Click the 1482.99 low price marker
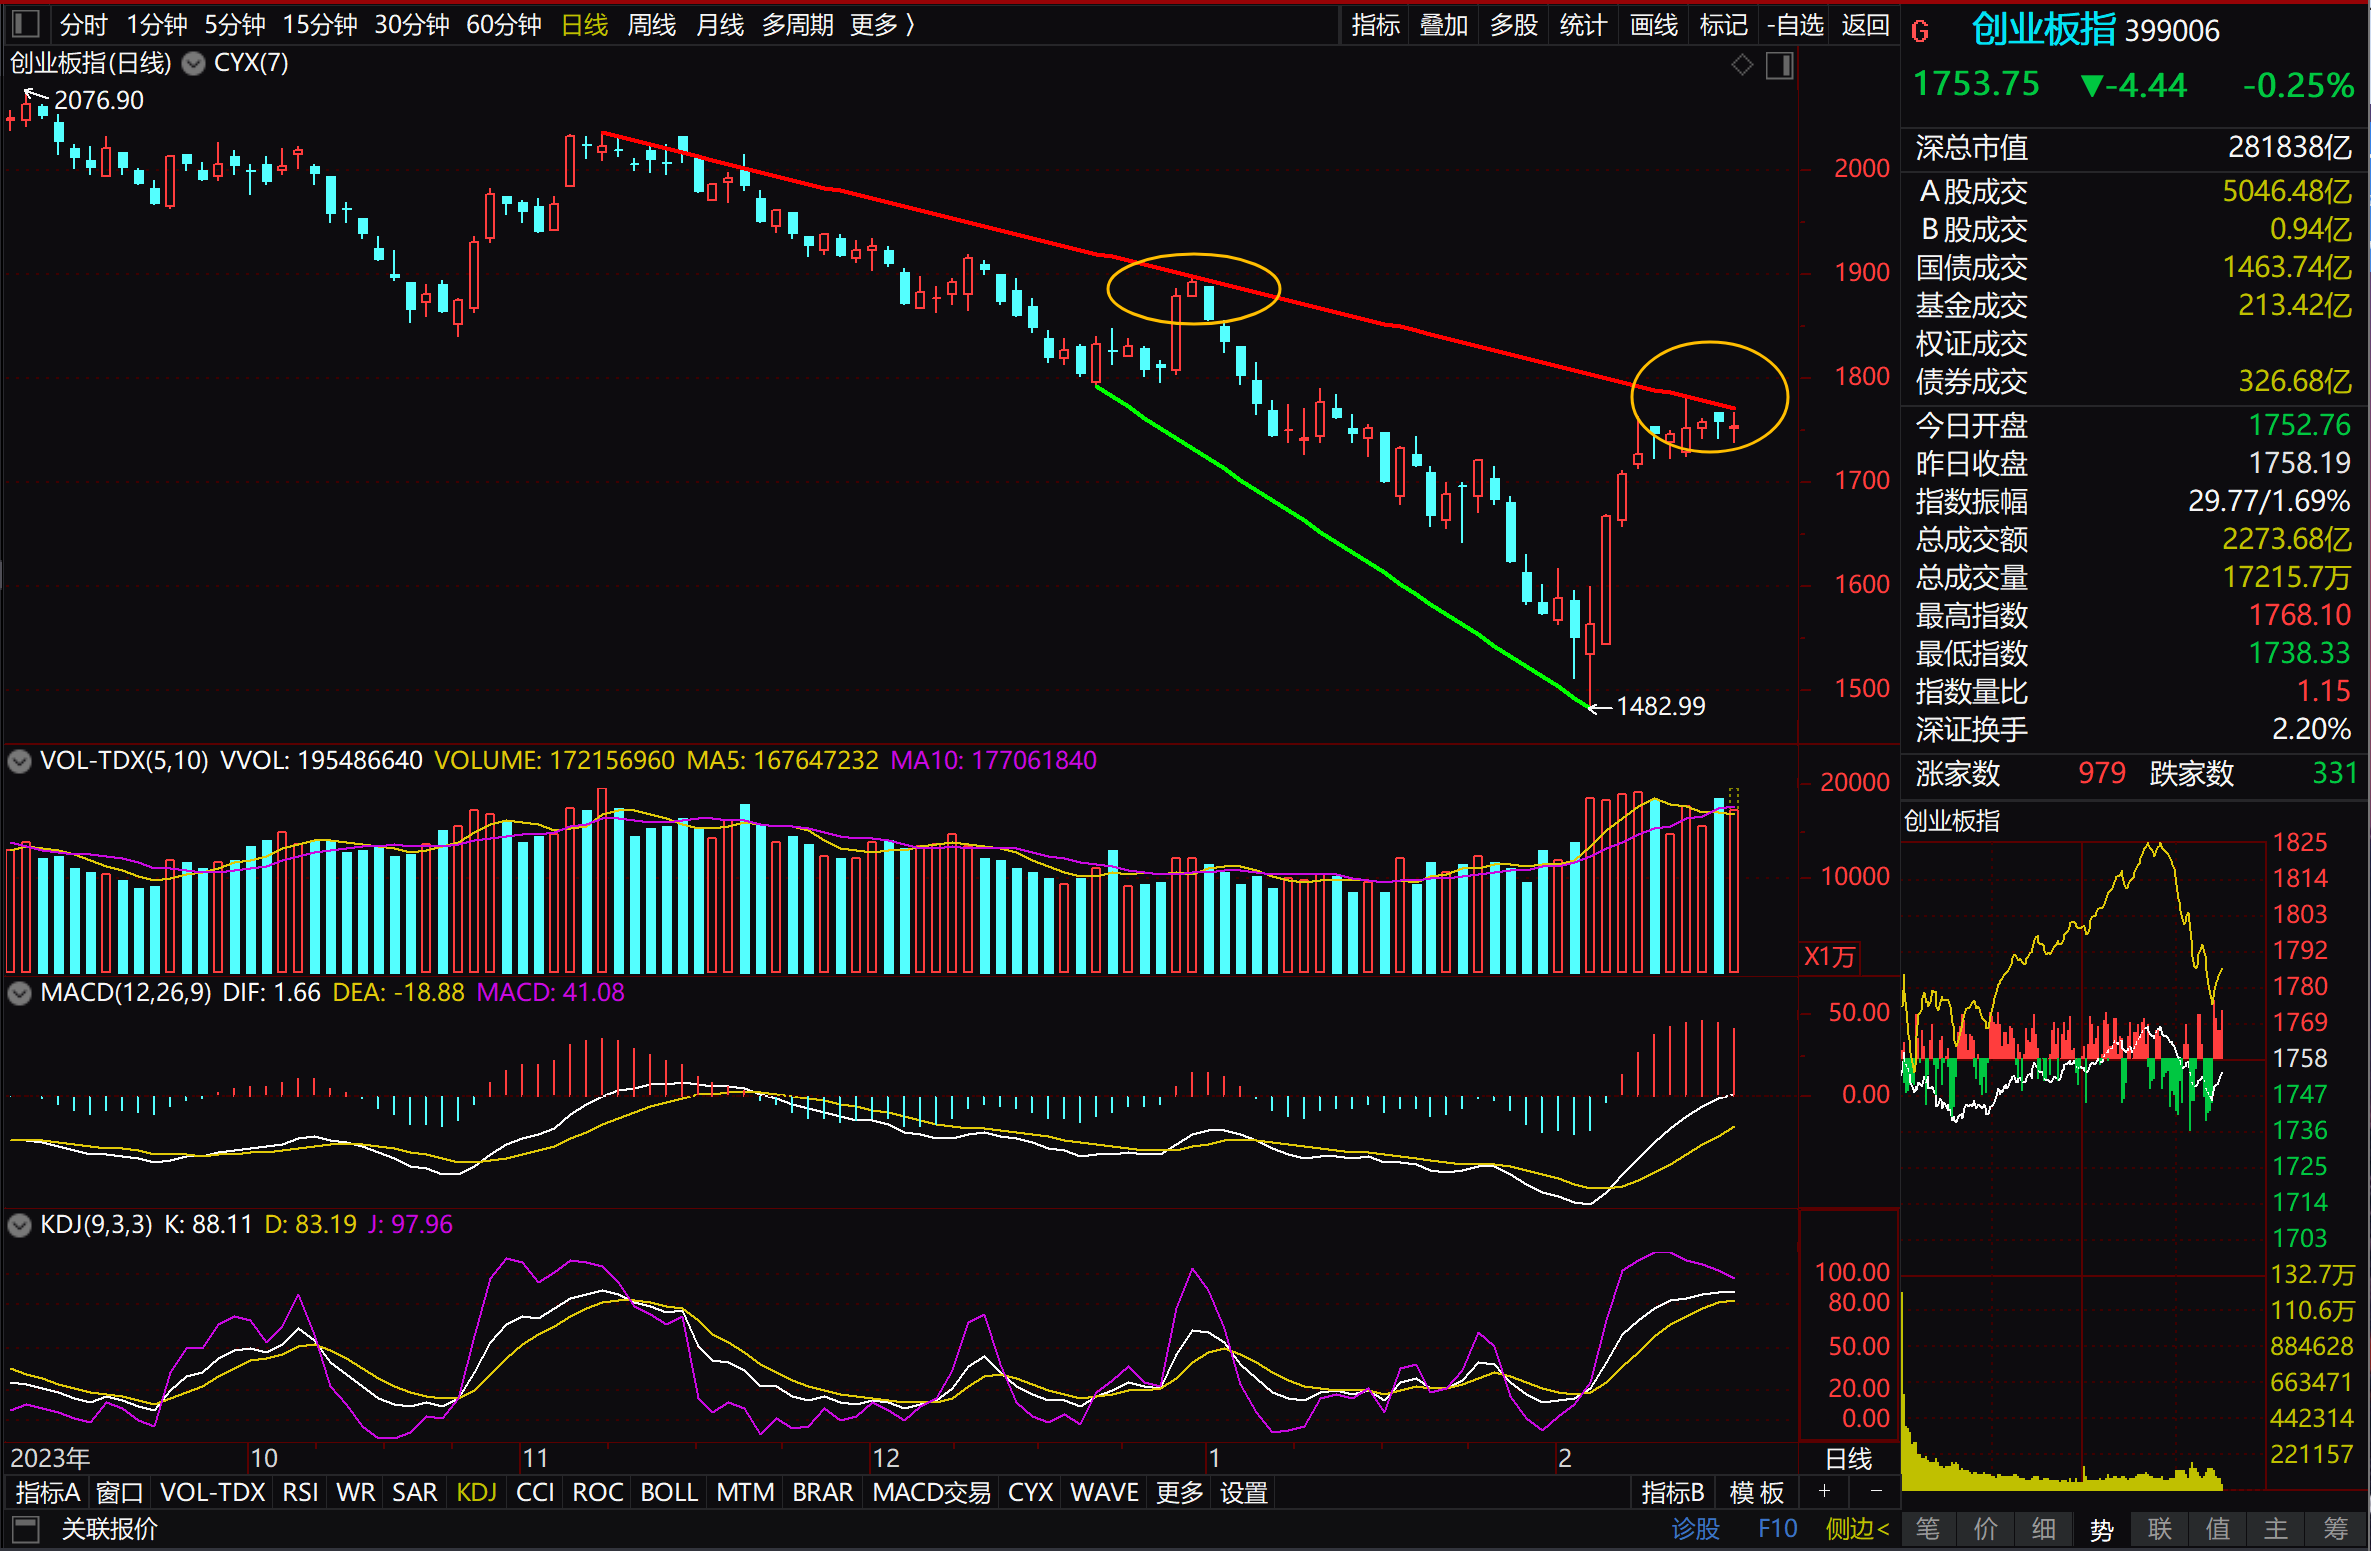Screen dimensions: 2371x1551 (1659, 706)
